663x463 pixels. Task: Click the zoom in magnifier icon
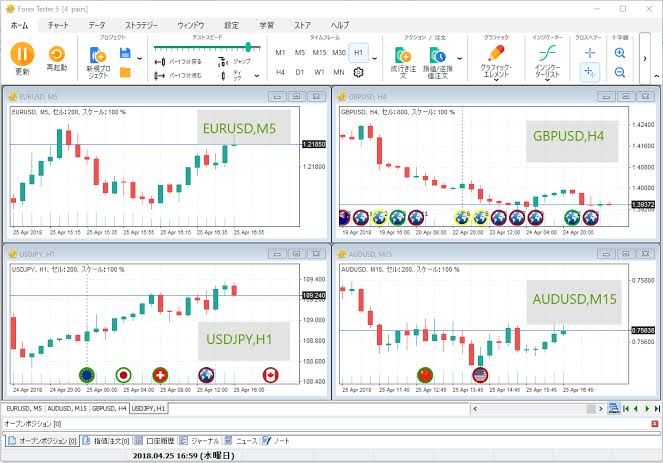620,53
